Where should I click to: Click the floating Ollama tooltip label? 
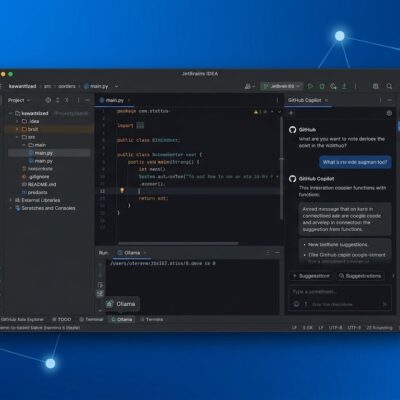(x=122, y=304)
